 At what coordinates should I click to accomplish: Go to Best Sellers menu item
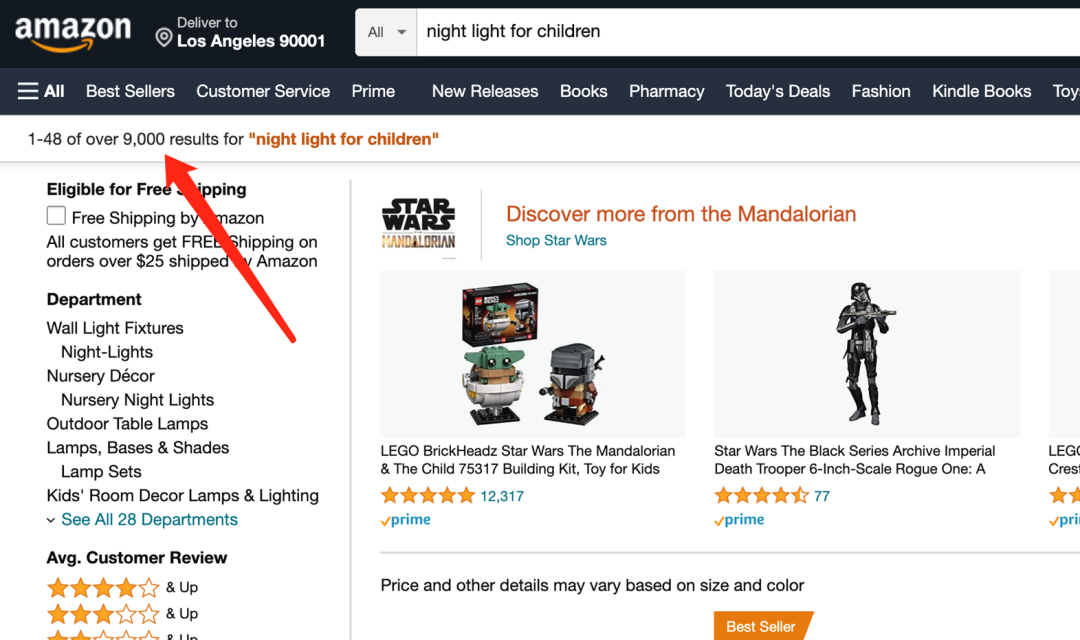point(130,91)
